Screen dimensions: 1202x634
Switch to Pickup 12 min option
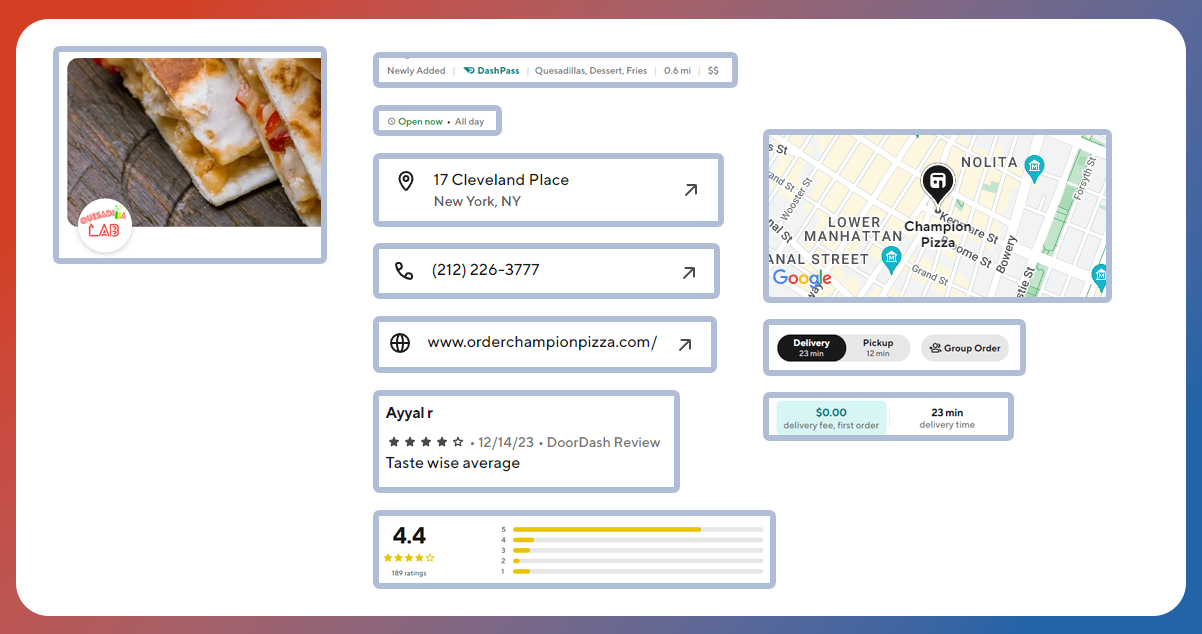(877, 348)
